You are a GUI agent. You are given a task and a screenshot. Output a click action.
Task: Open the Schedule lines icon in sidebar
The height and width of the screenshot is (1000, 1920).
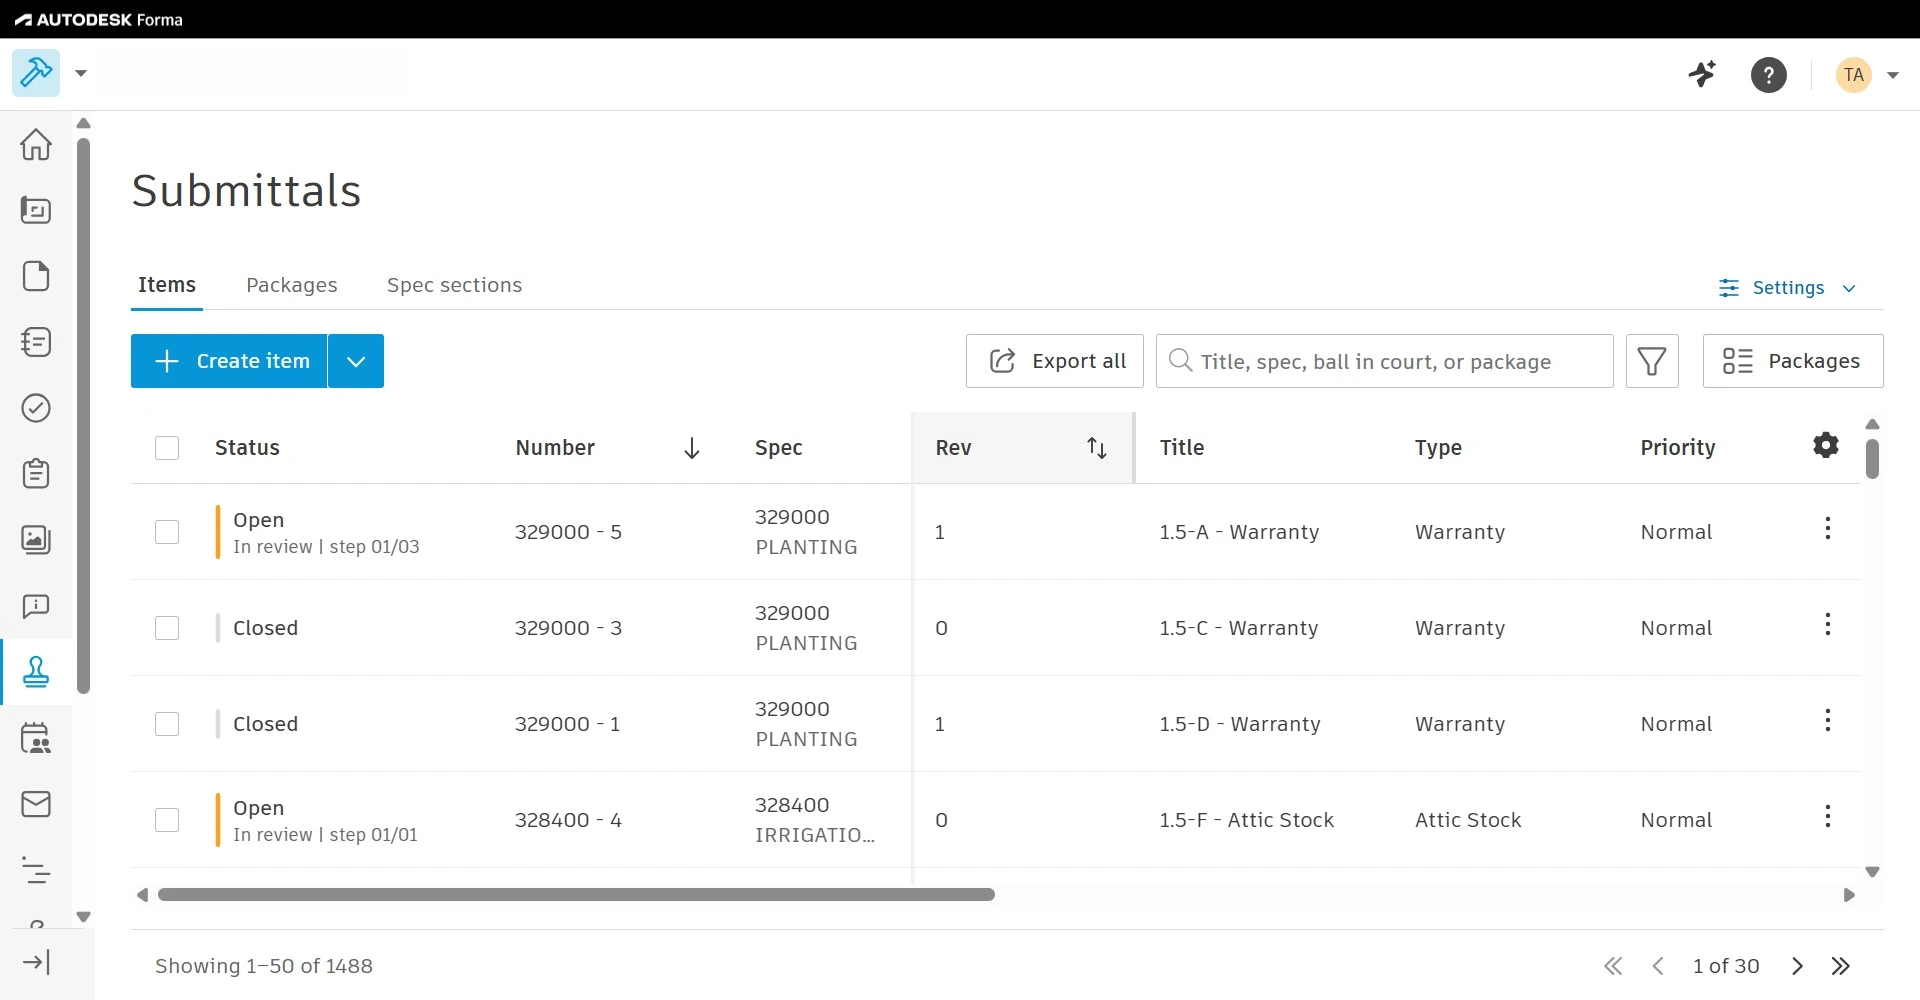tap(36, 870)
